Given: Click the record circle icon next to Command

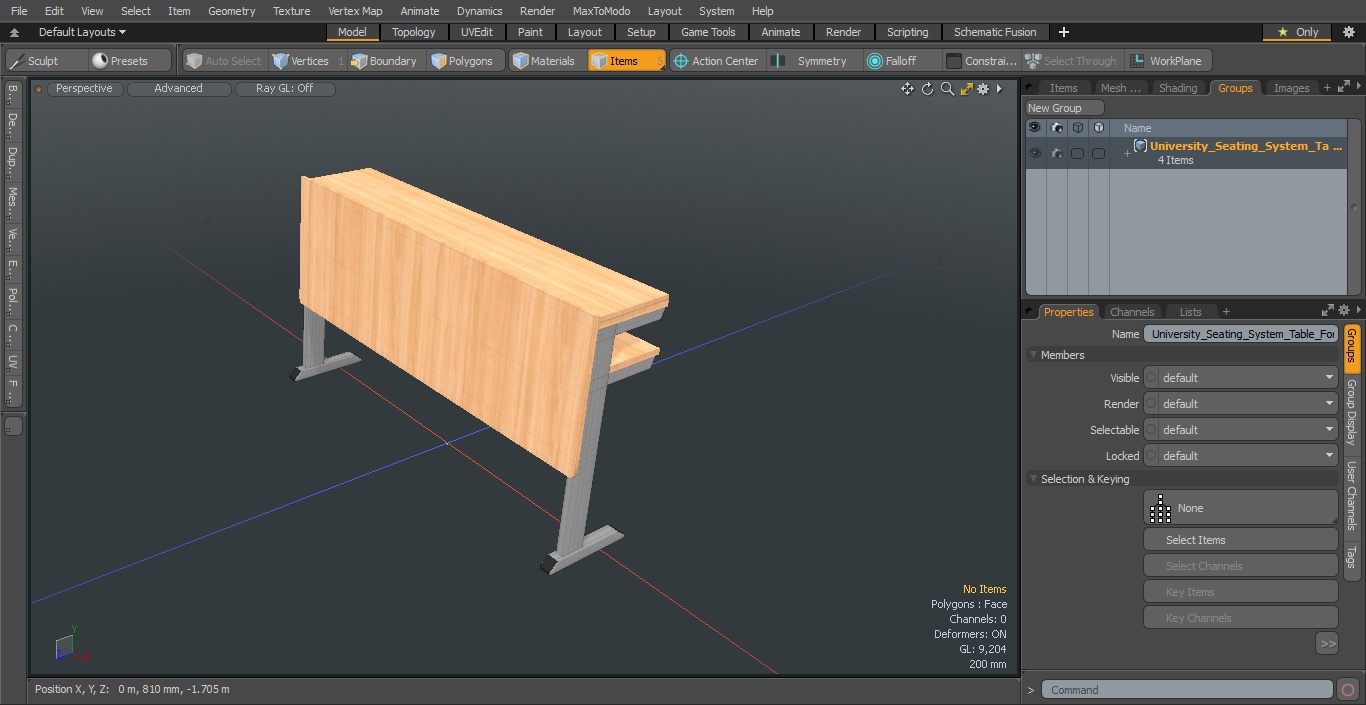Looking at the screenshot, I should coord(1347,690).
